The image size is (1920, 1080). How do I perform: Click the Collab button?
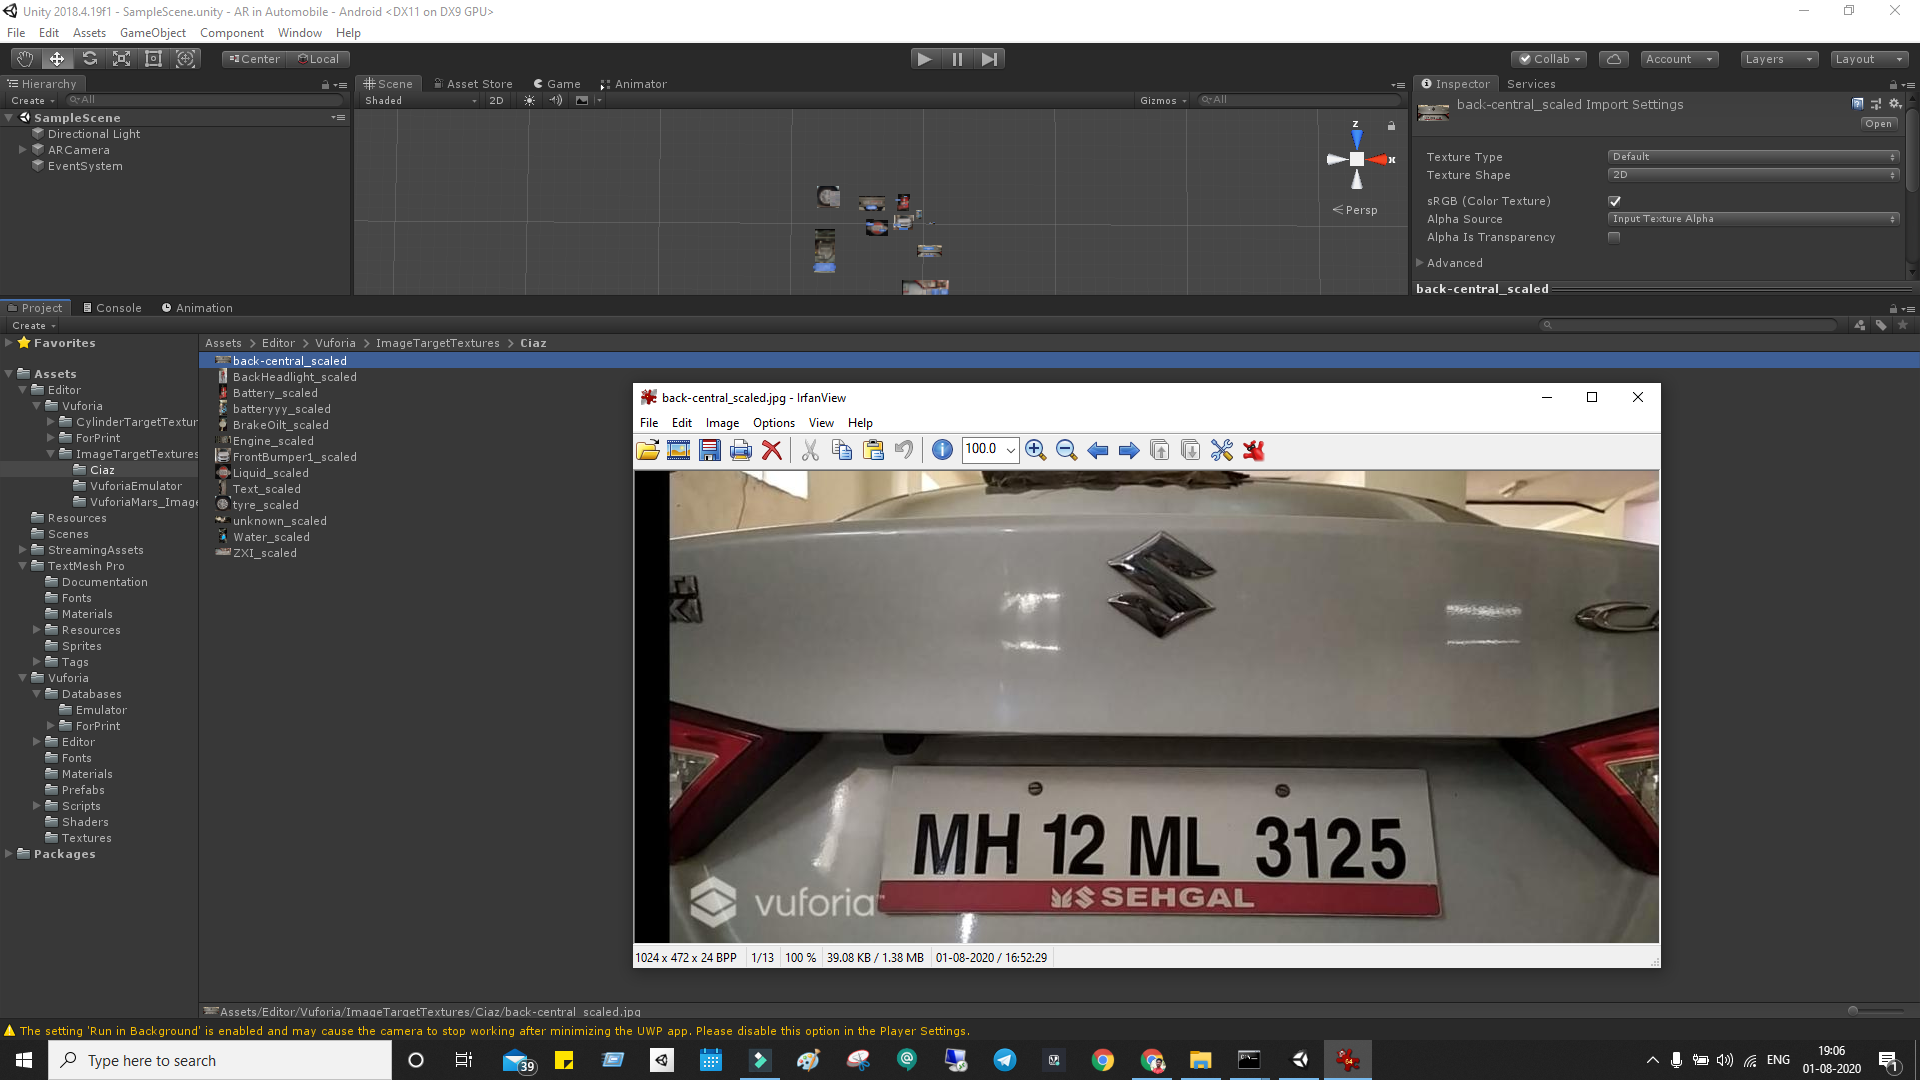pyautogui.click(x=1549, y=59)
